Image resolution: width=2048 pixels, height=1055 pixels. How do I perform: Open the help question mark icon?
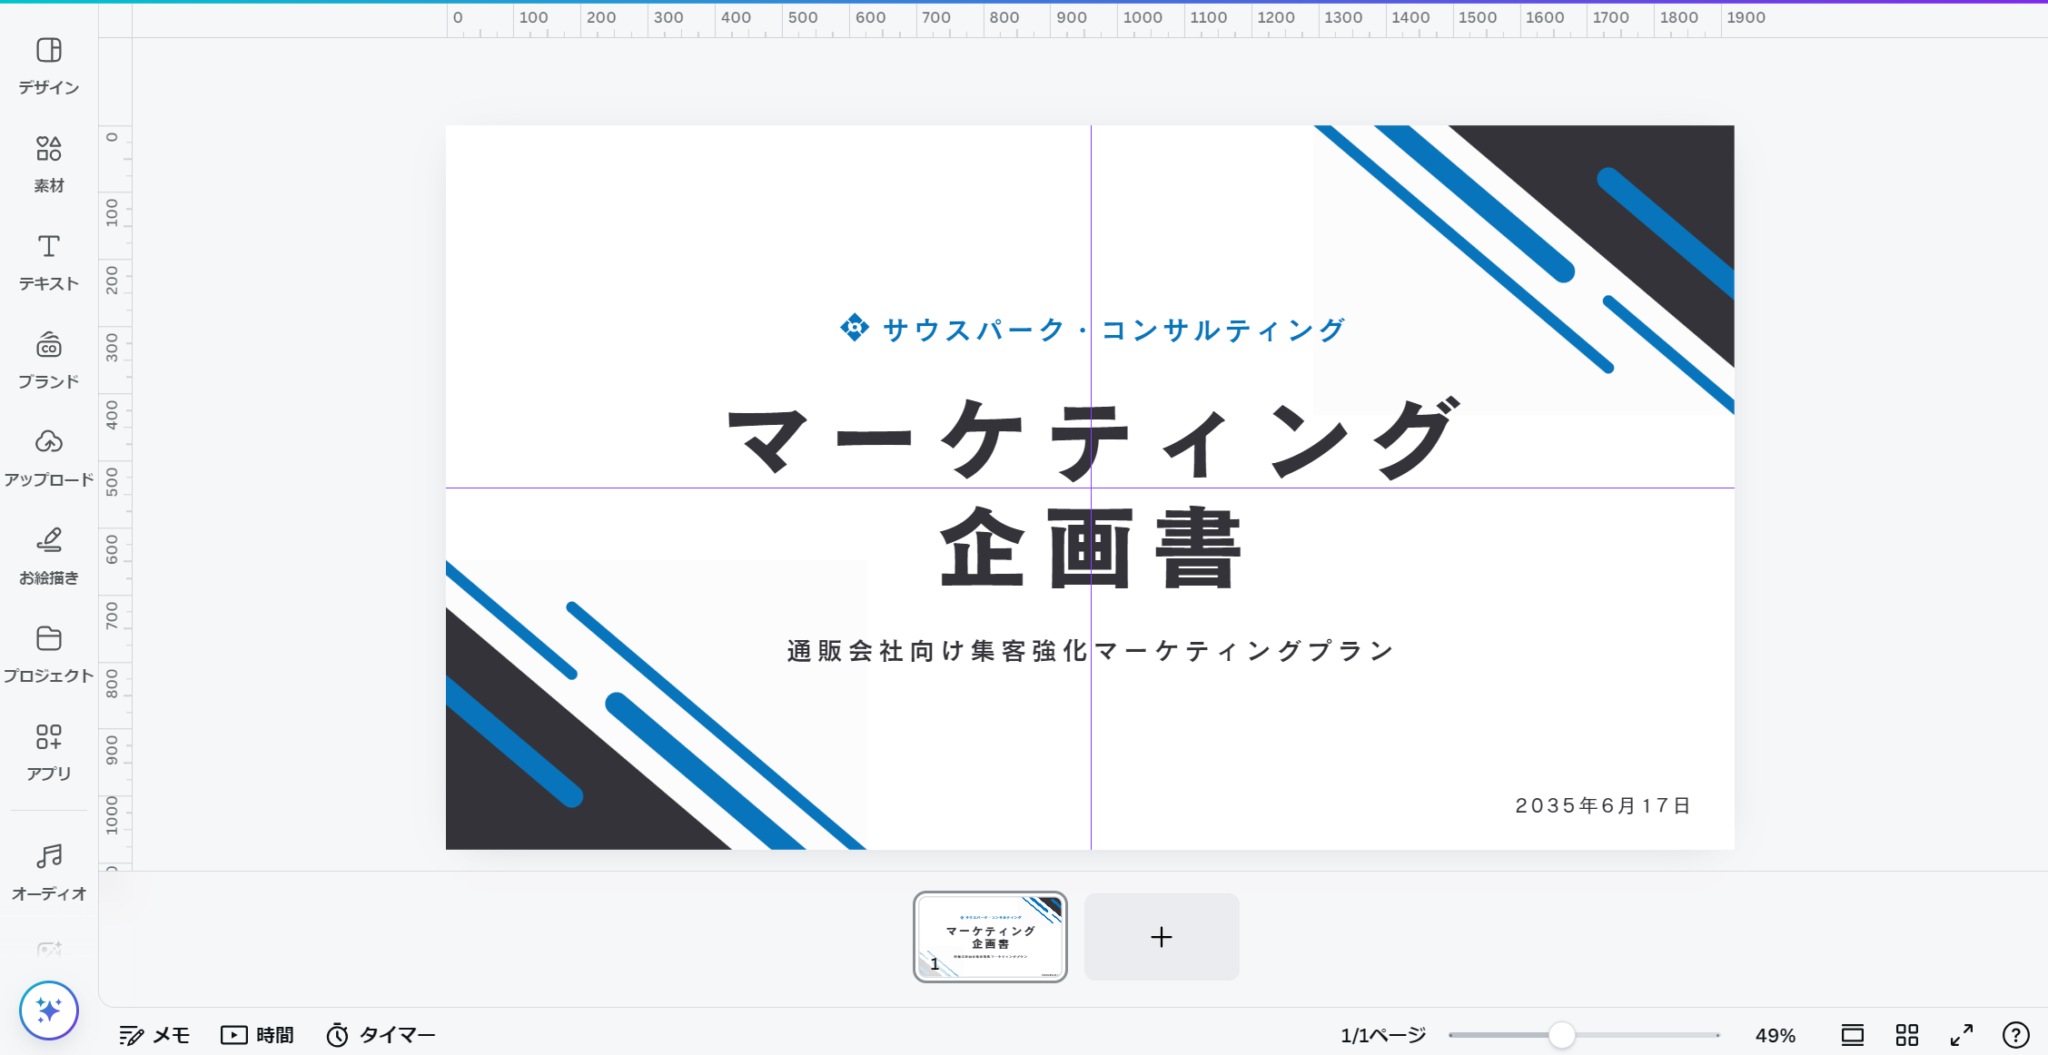point(2015,1034)
